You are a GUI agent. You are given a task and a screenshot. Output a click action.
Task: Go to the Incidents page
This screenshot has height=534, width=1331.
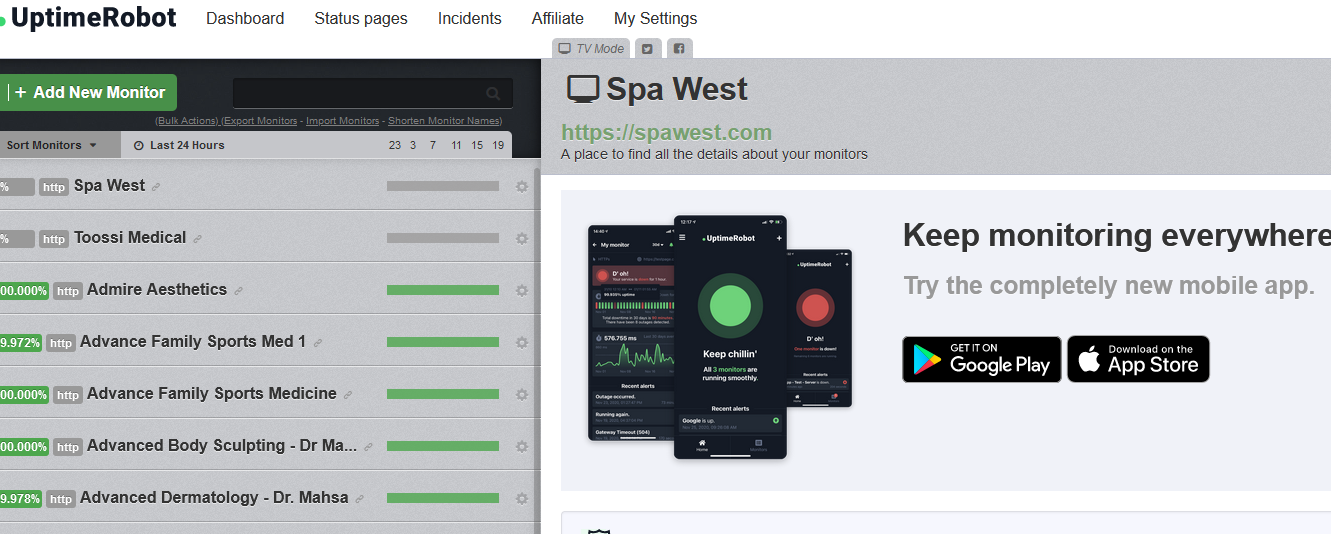(x=470, y=18)
